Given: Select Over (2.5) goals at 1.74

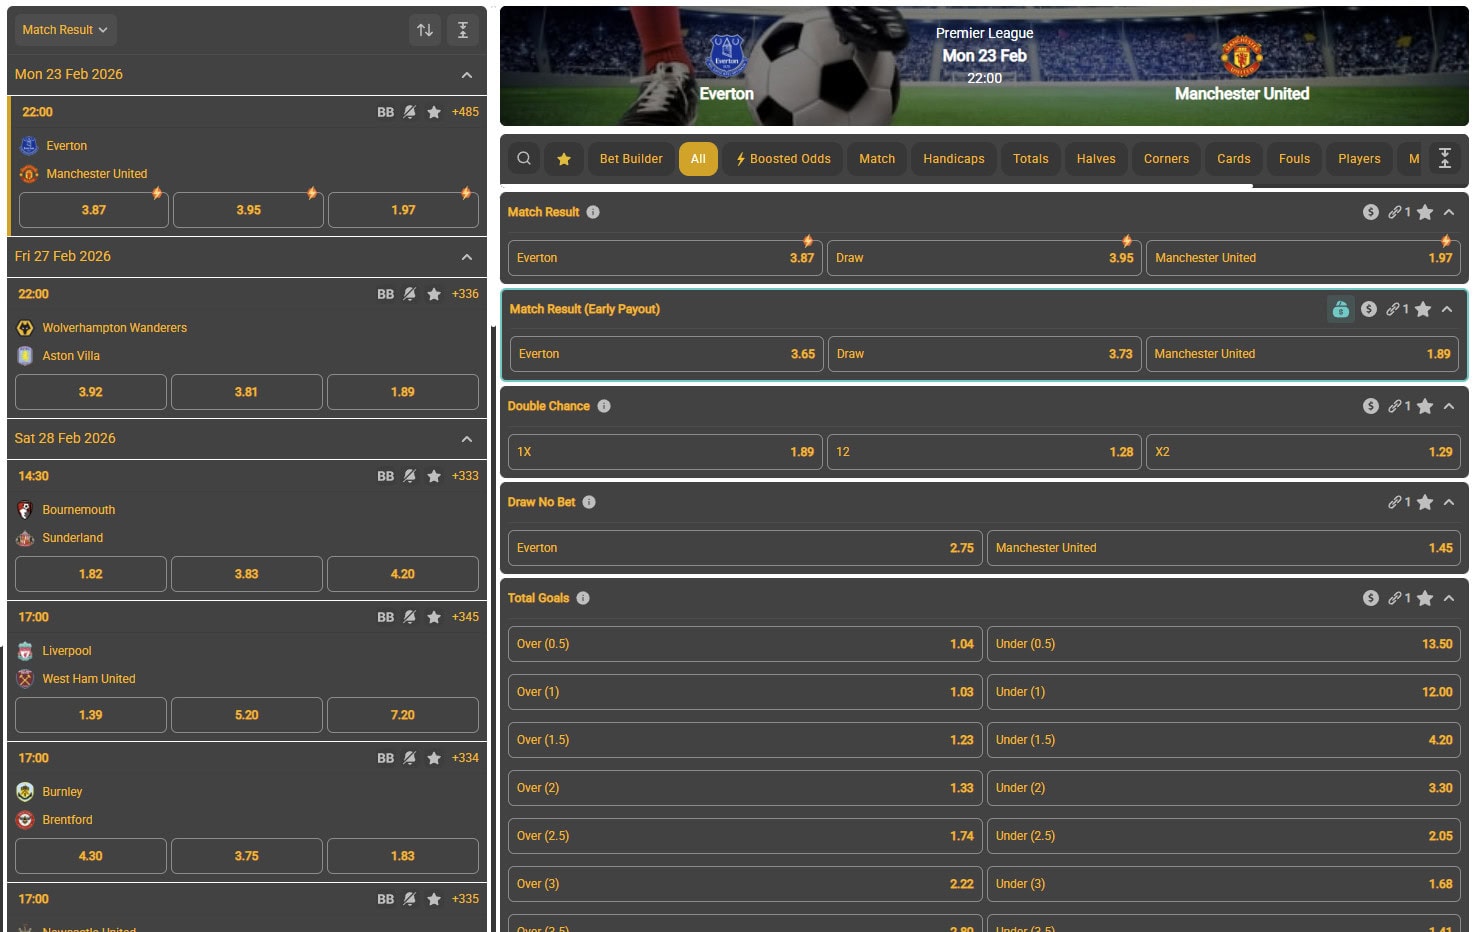Looking at the screenshot, I should (745, 836).
